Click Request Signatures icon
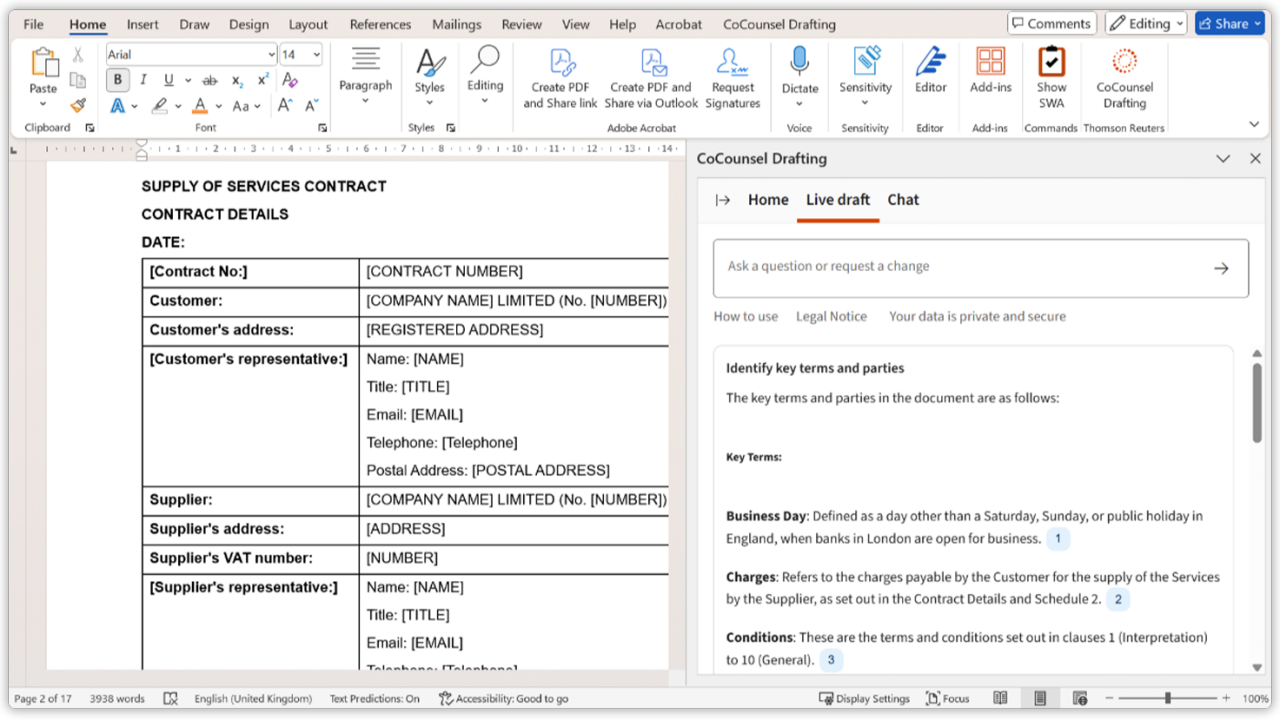 (733, 78)
